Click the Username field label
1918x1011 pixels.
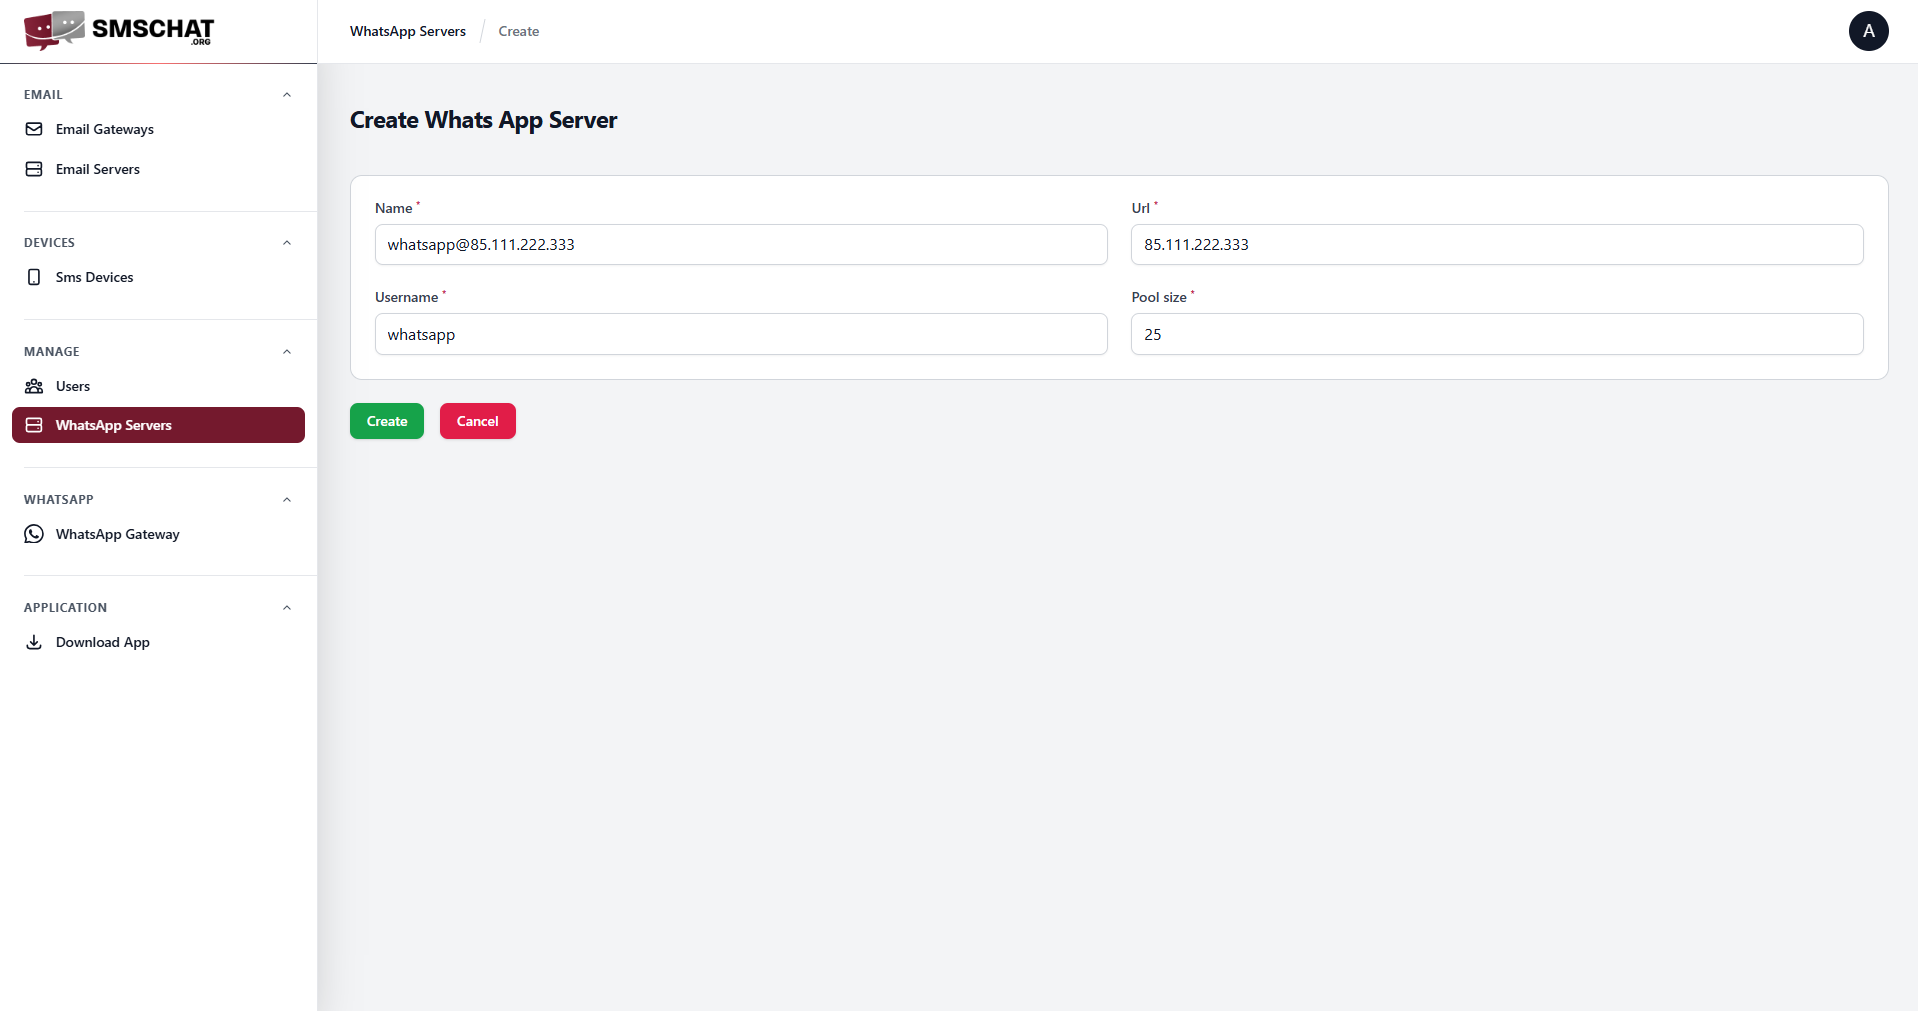click(x=407, y=297)
